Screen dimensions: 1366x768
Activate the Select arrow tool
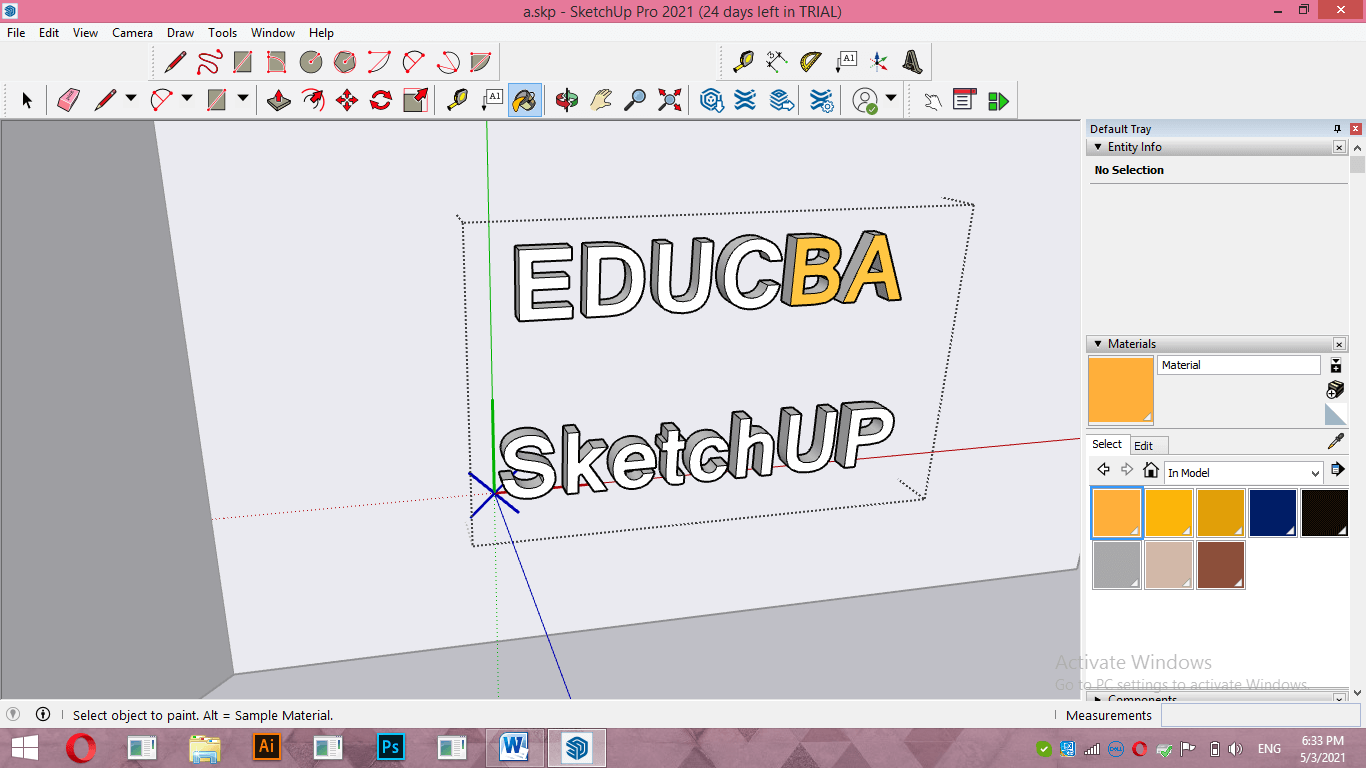tap(27, 100)
